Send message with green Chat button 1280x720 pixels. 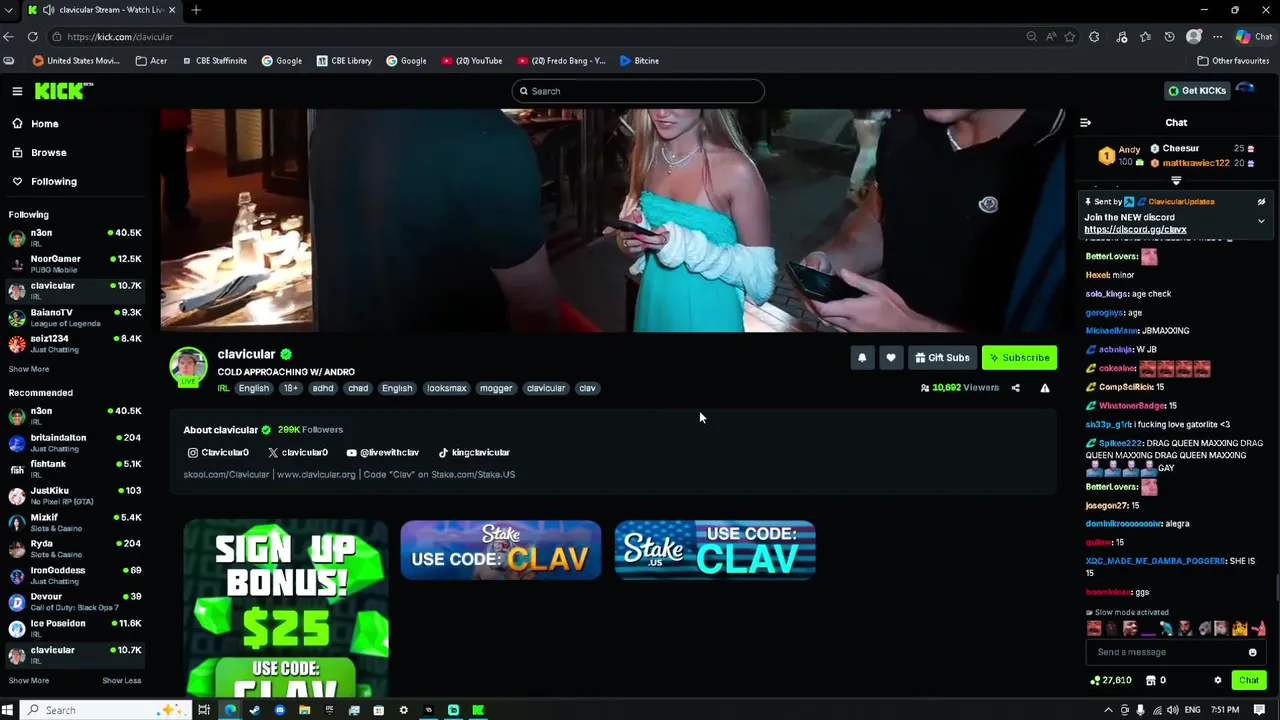[1249, 680]
